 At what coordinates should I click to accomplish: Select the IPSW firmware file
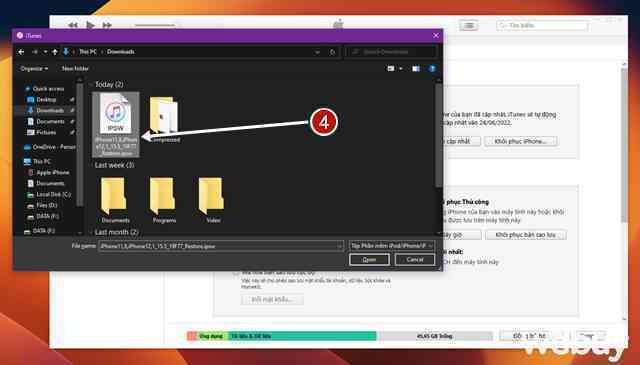click(x=116, y=125)
